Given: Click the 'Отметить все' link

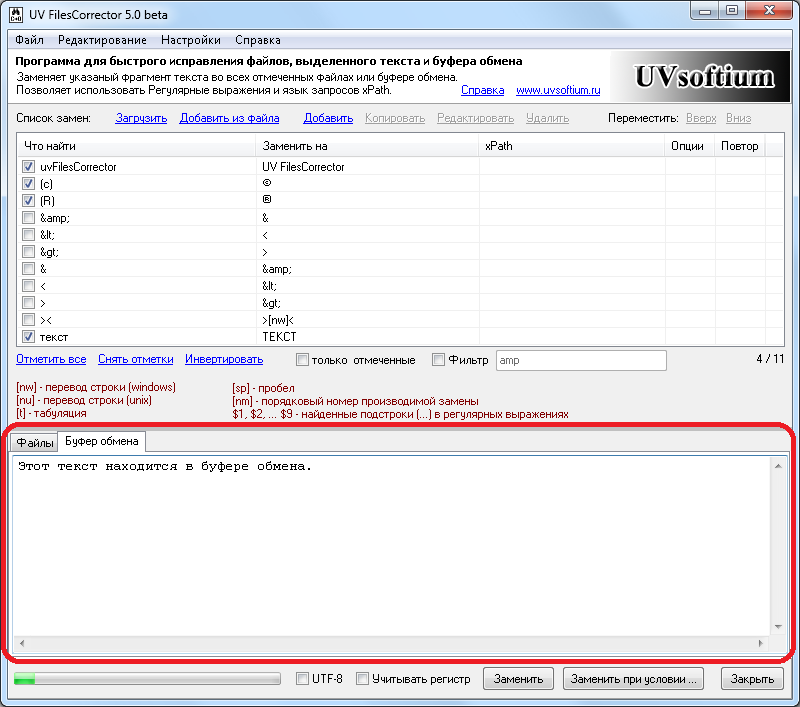Looking at the screenshot, I should [x=51, y=359].
